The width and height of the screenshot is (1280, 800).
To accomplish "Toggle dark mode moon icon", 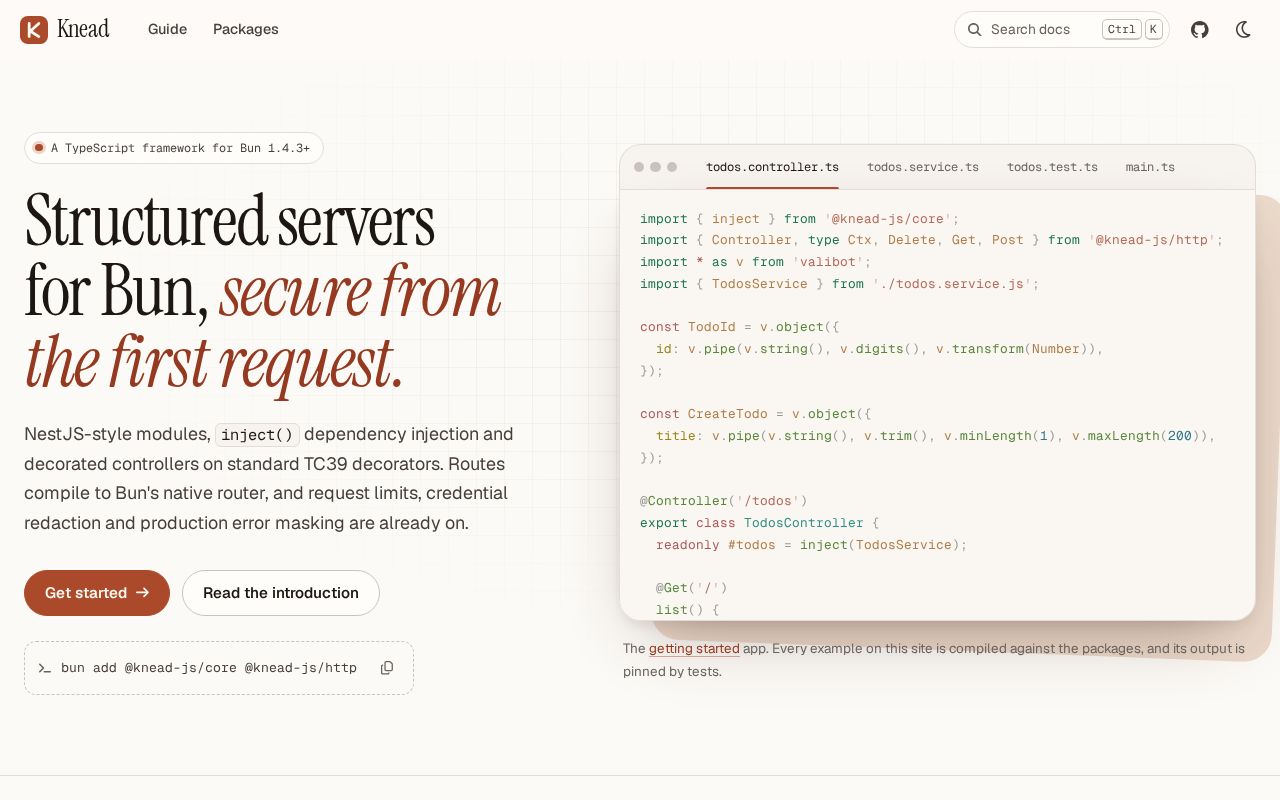I will pyautogui.click(x=1244, y=30).
